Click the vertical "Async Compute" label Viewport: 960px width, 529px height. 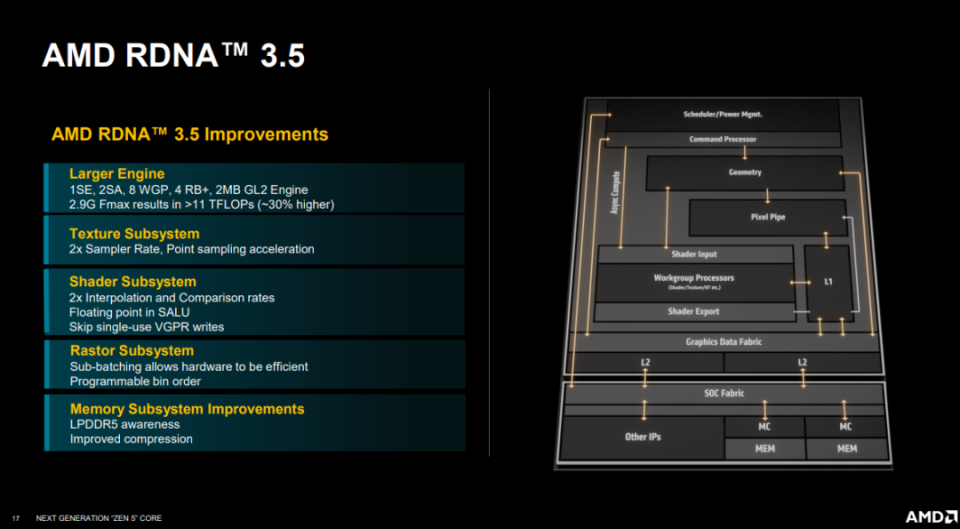click(x=615, y=192)
